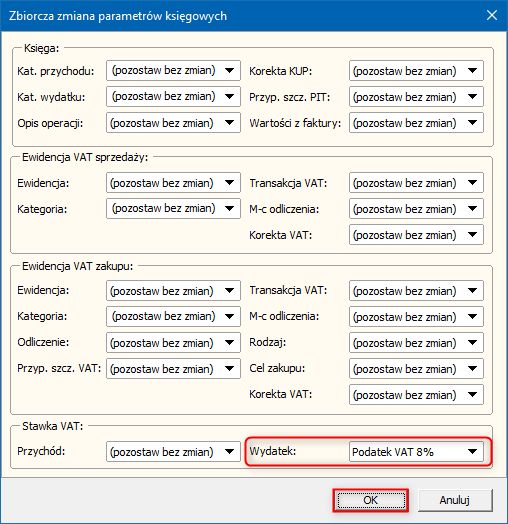Close the Zbiorcza zmiana parametrów dialog
Viewport: 508px width, 524px height.
tap(492, 15)
